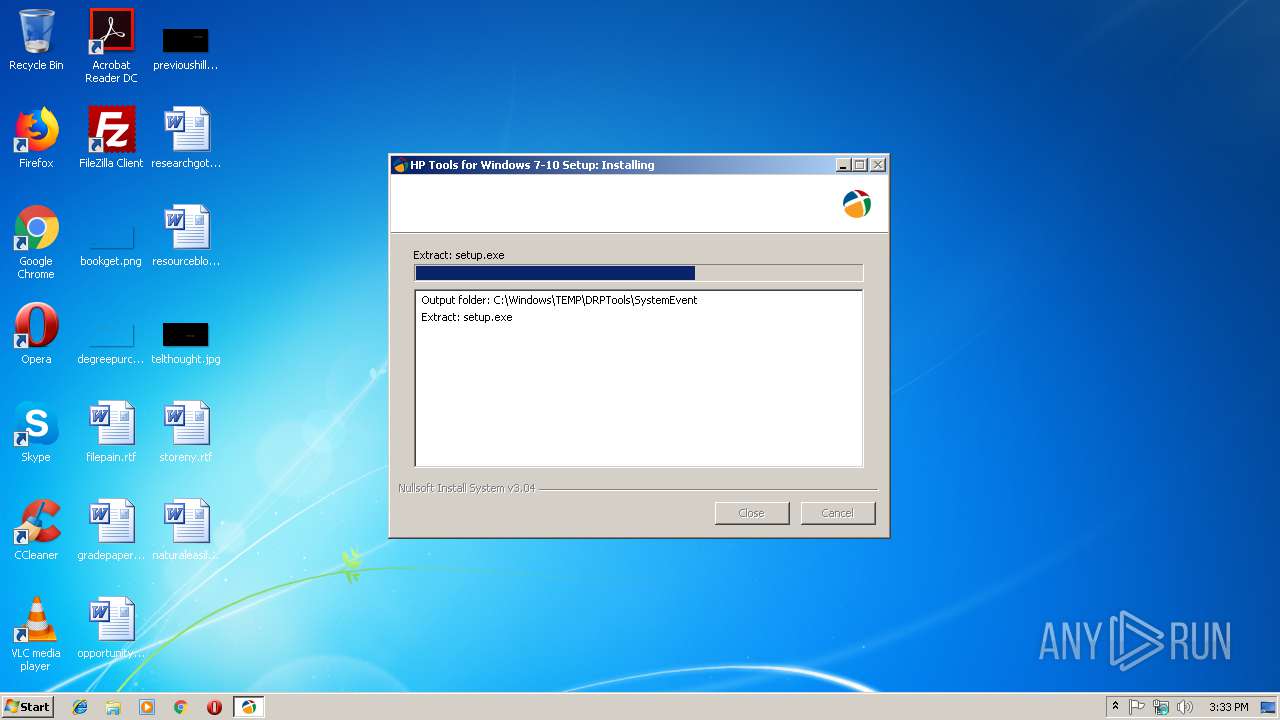The height and width of the screenshot is (720, 1280).
Task: Click the Show desktop button in tray
Action: [1268, 707]
